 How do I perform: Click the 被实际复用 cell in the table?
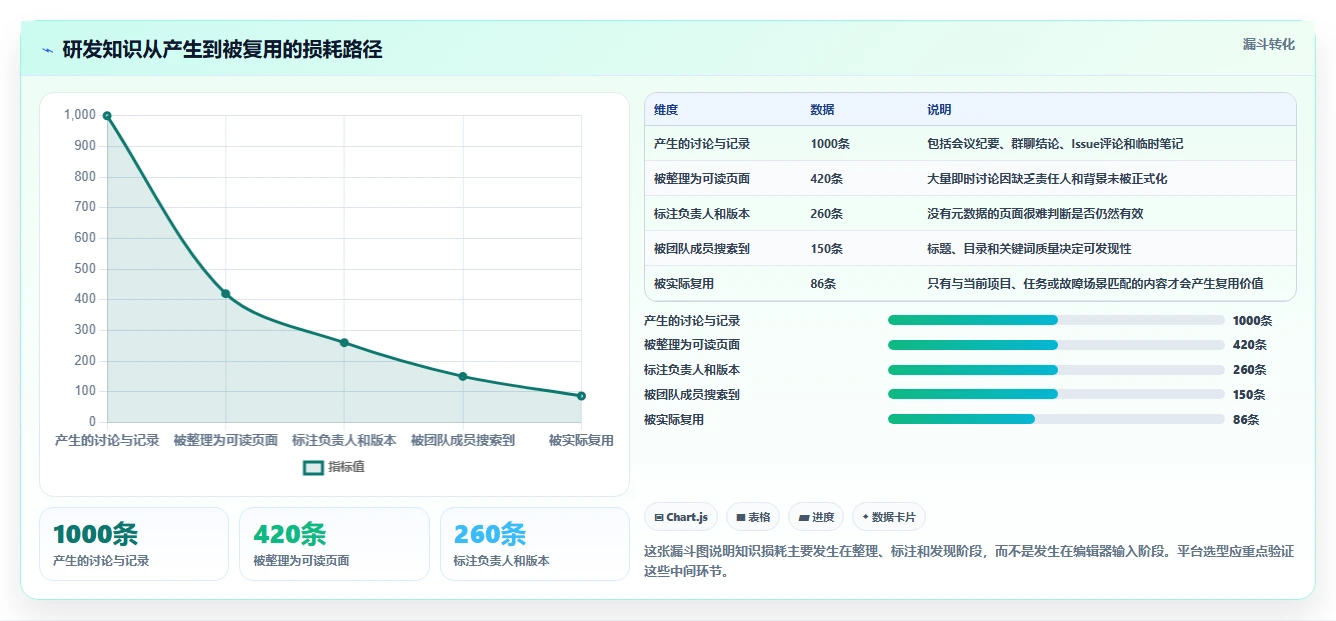click(684, 284)
